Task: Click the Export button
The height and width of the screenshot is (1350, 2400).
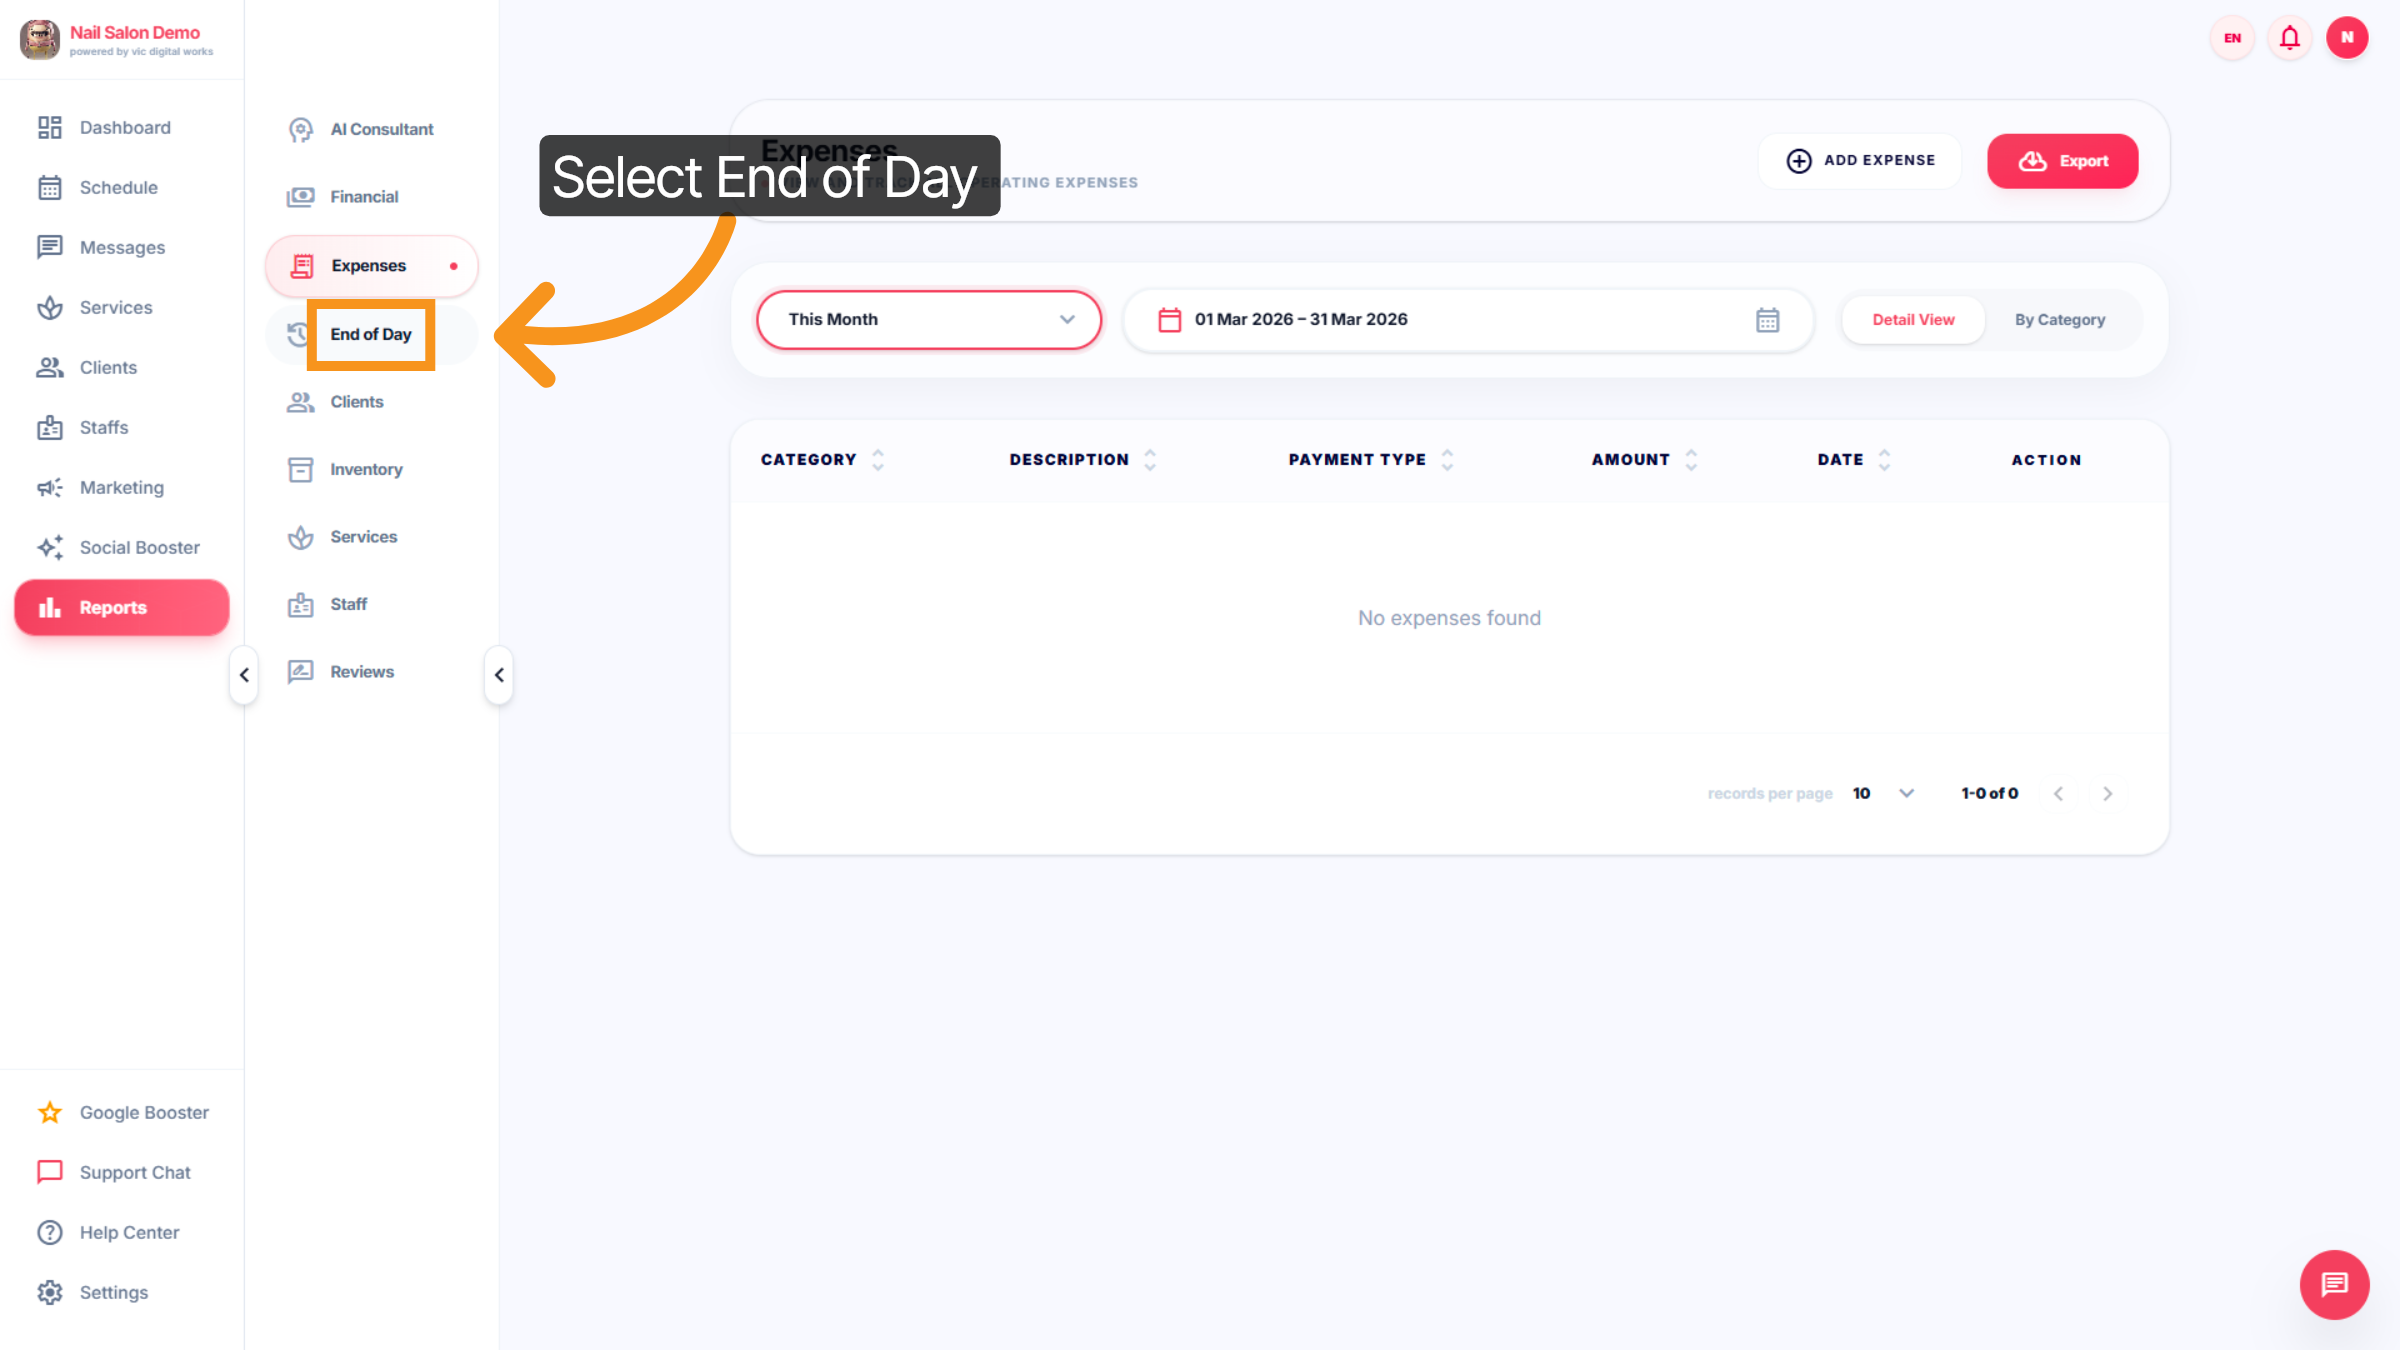Action: (x=2062, y=161)
